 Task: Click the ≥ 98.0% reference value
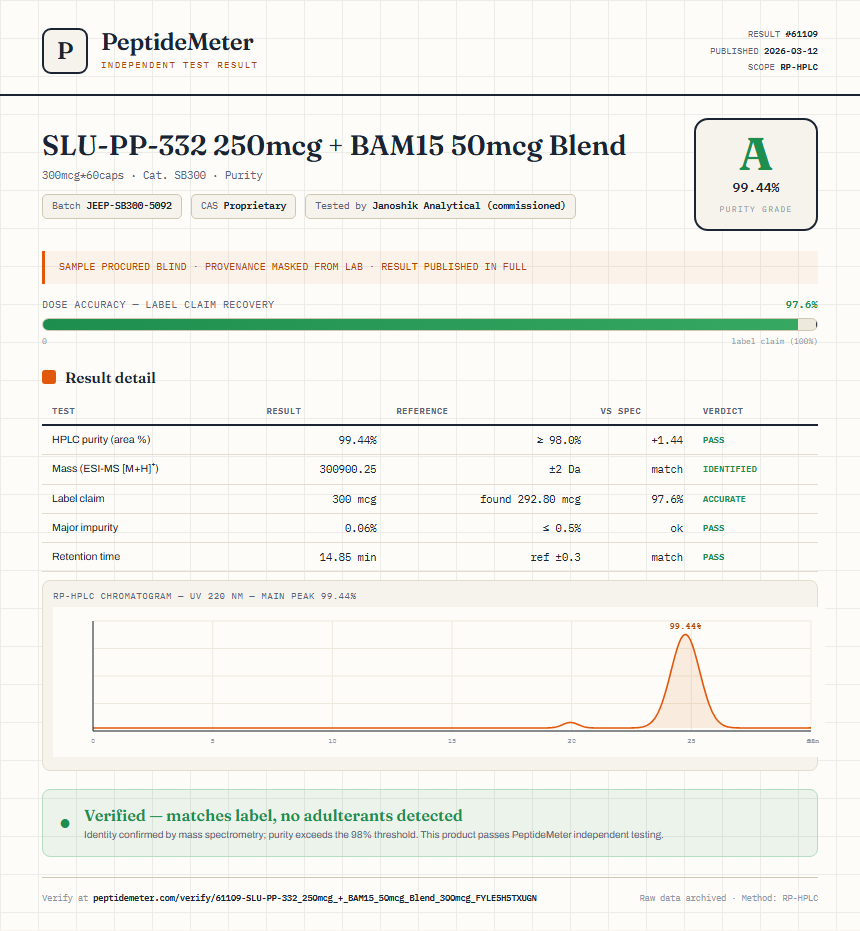[559, 440]
